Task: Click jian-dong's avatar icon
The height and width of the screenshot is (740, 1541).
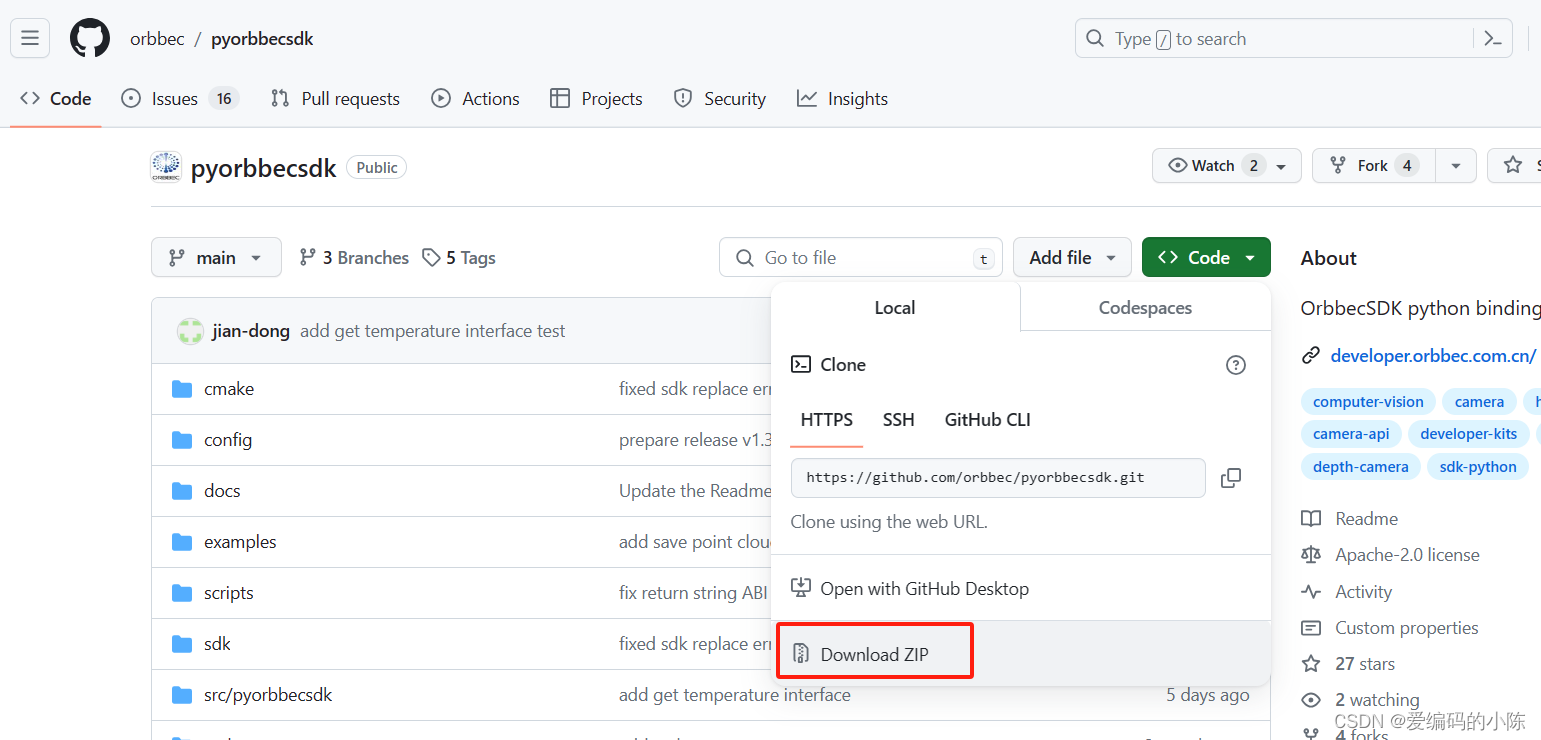Action: [190, 331]
